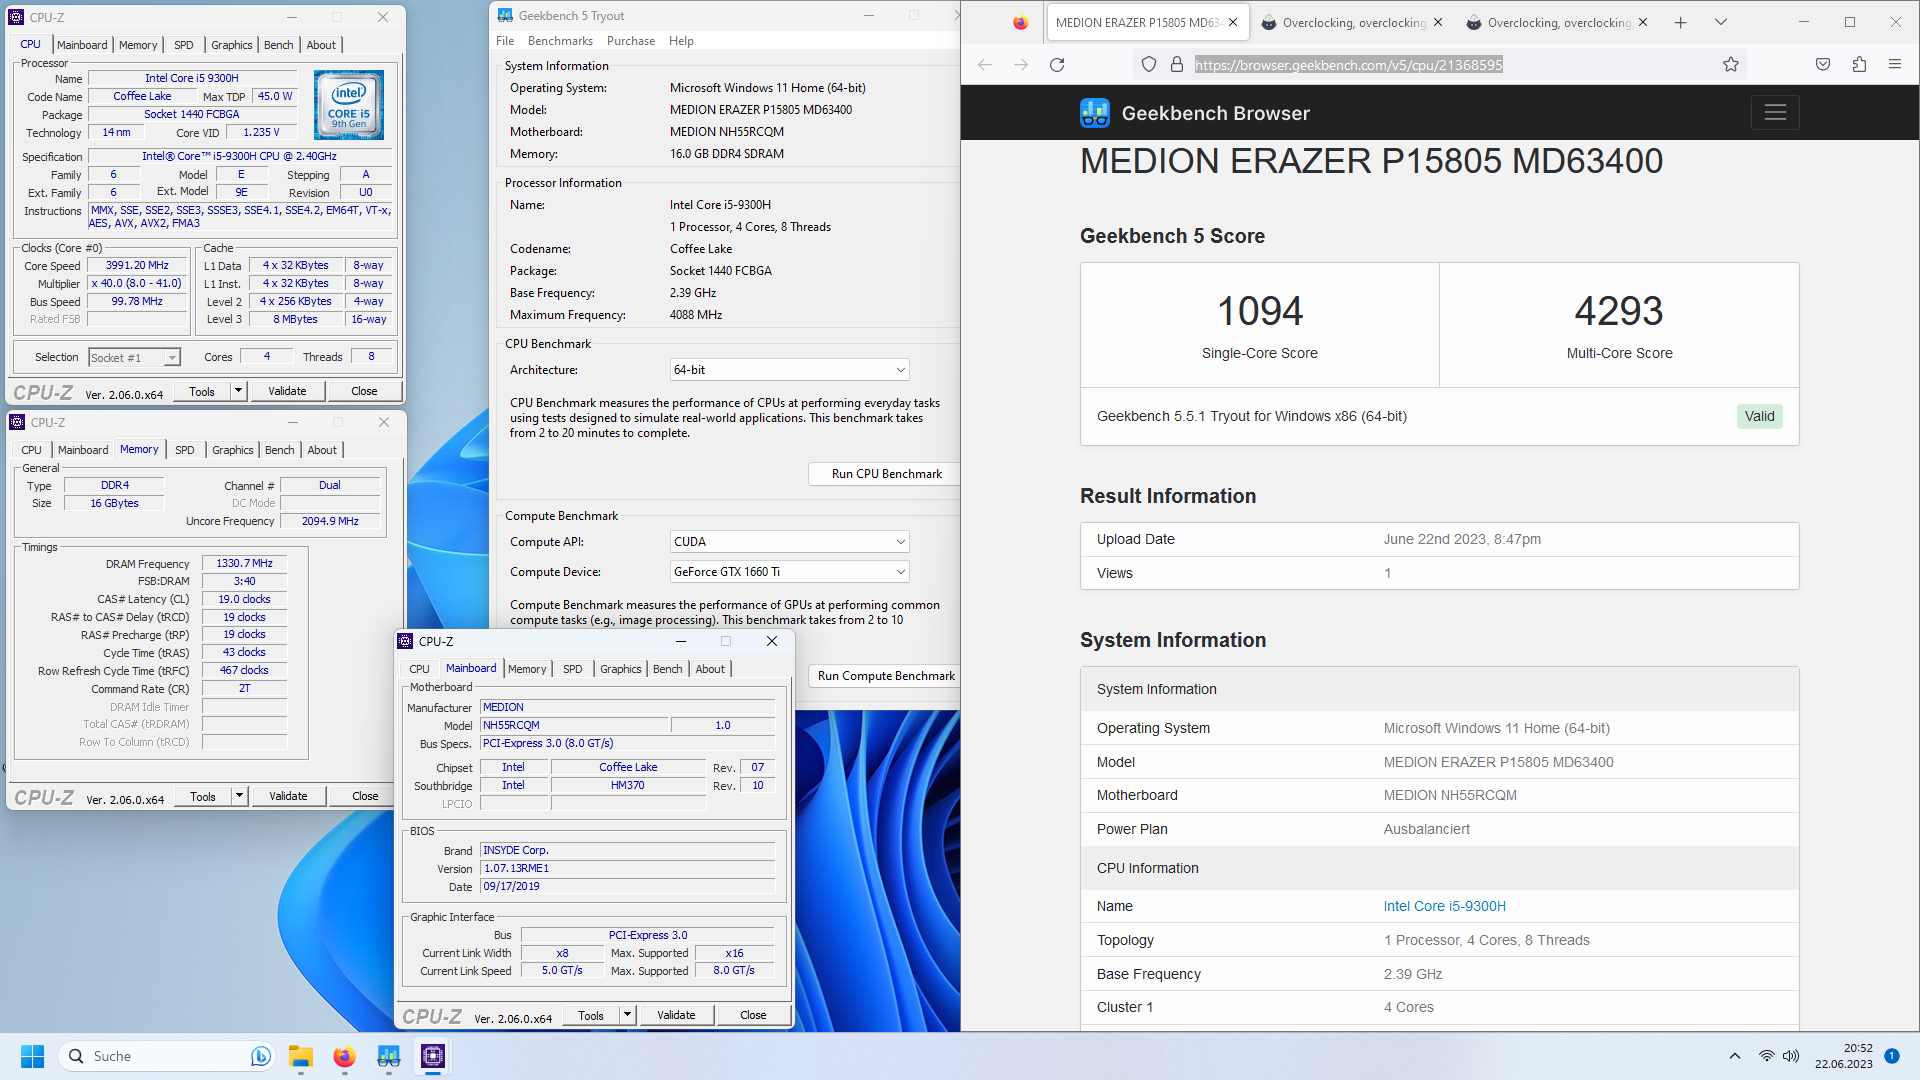This screenshot has height=1080, width=1920.
Task: Open Geekbench Purchase menu
Action: (x=631, y=41)
